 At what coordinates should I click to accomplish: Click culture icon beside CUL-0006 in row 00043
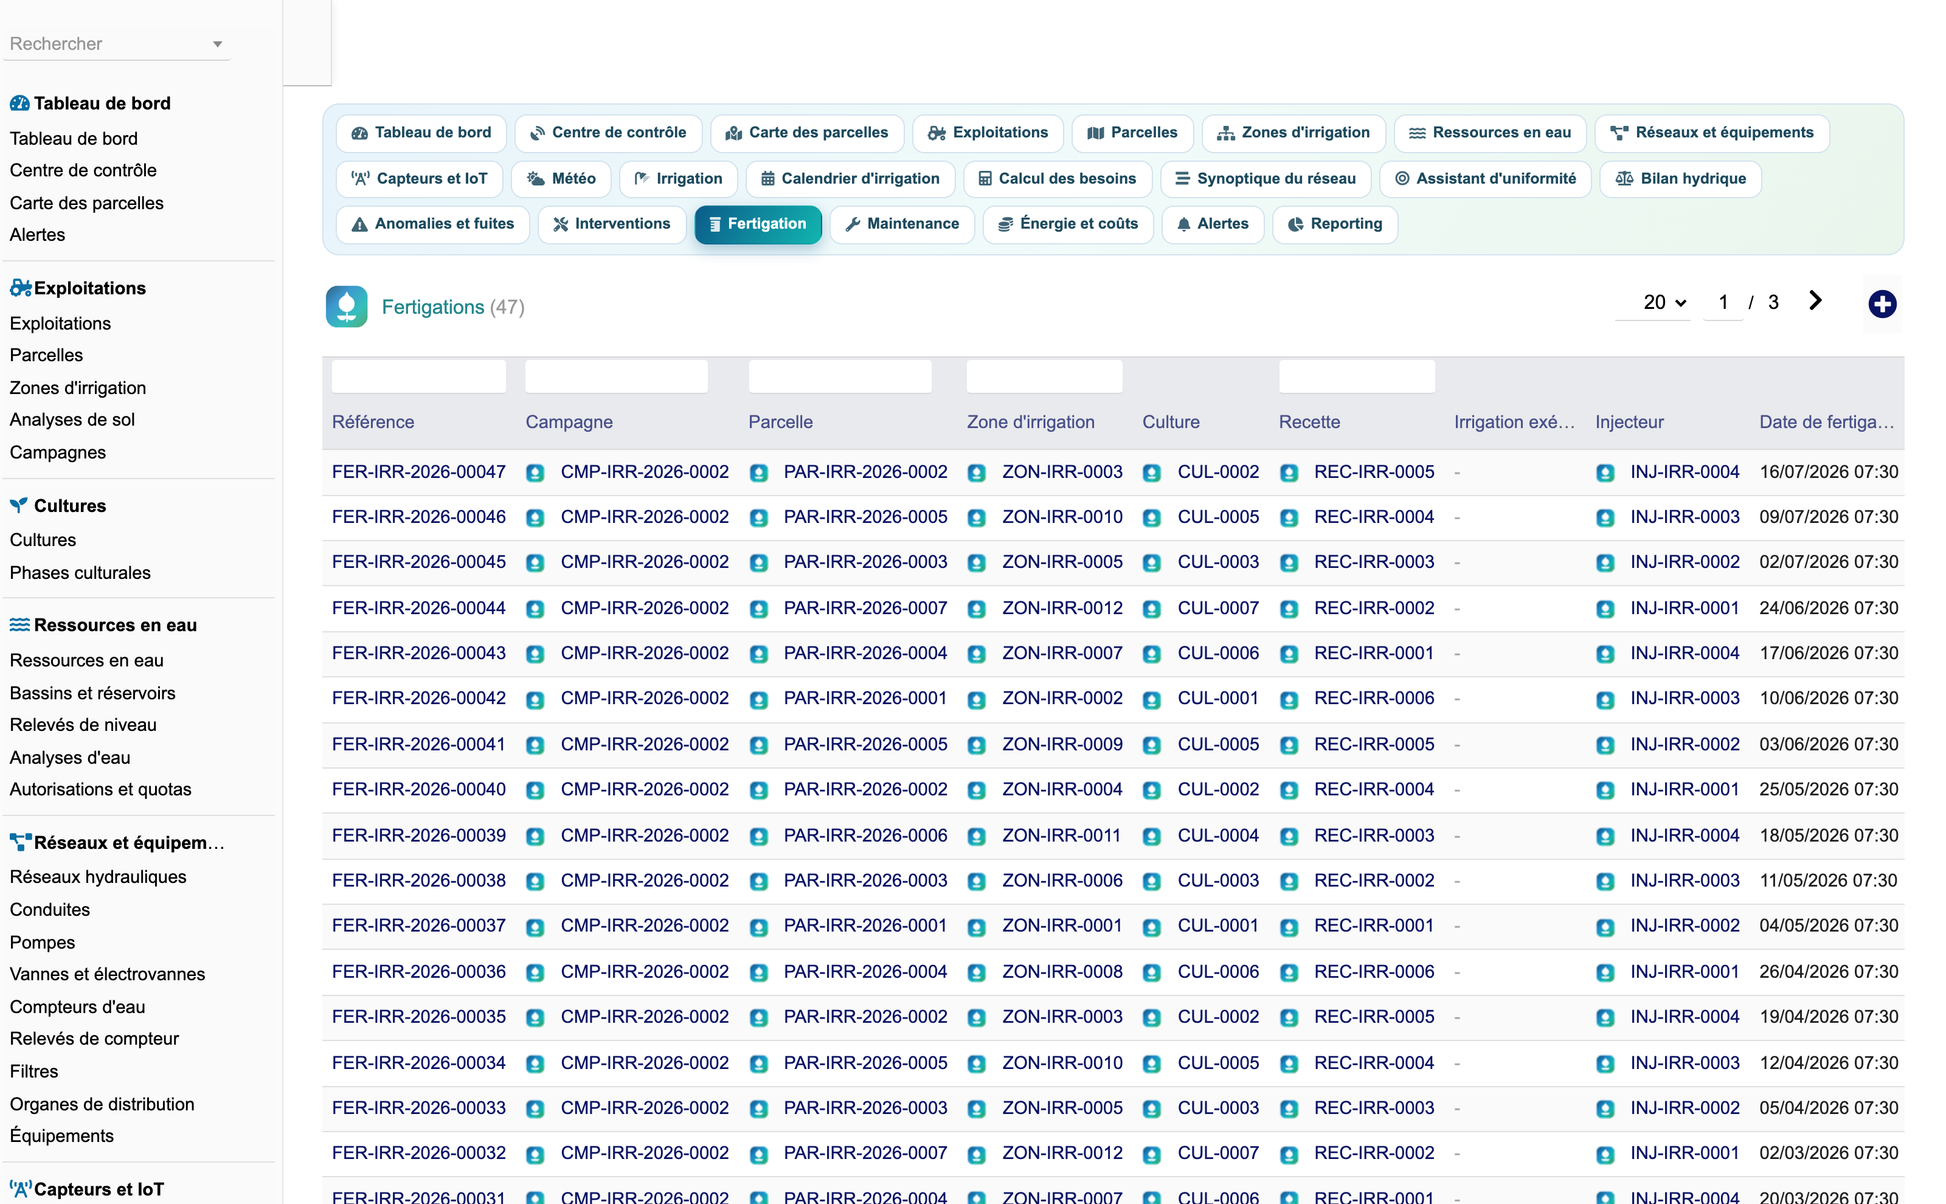click(x=1152, y=654)
